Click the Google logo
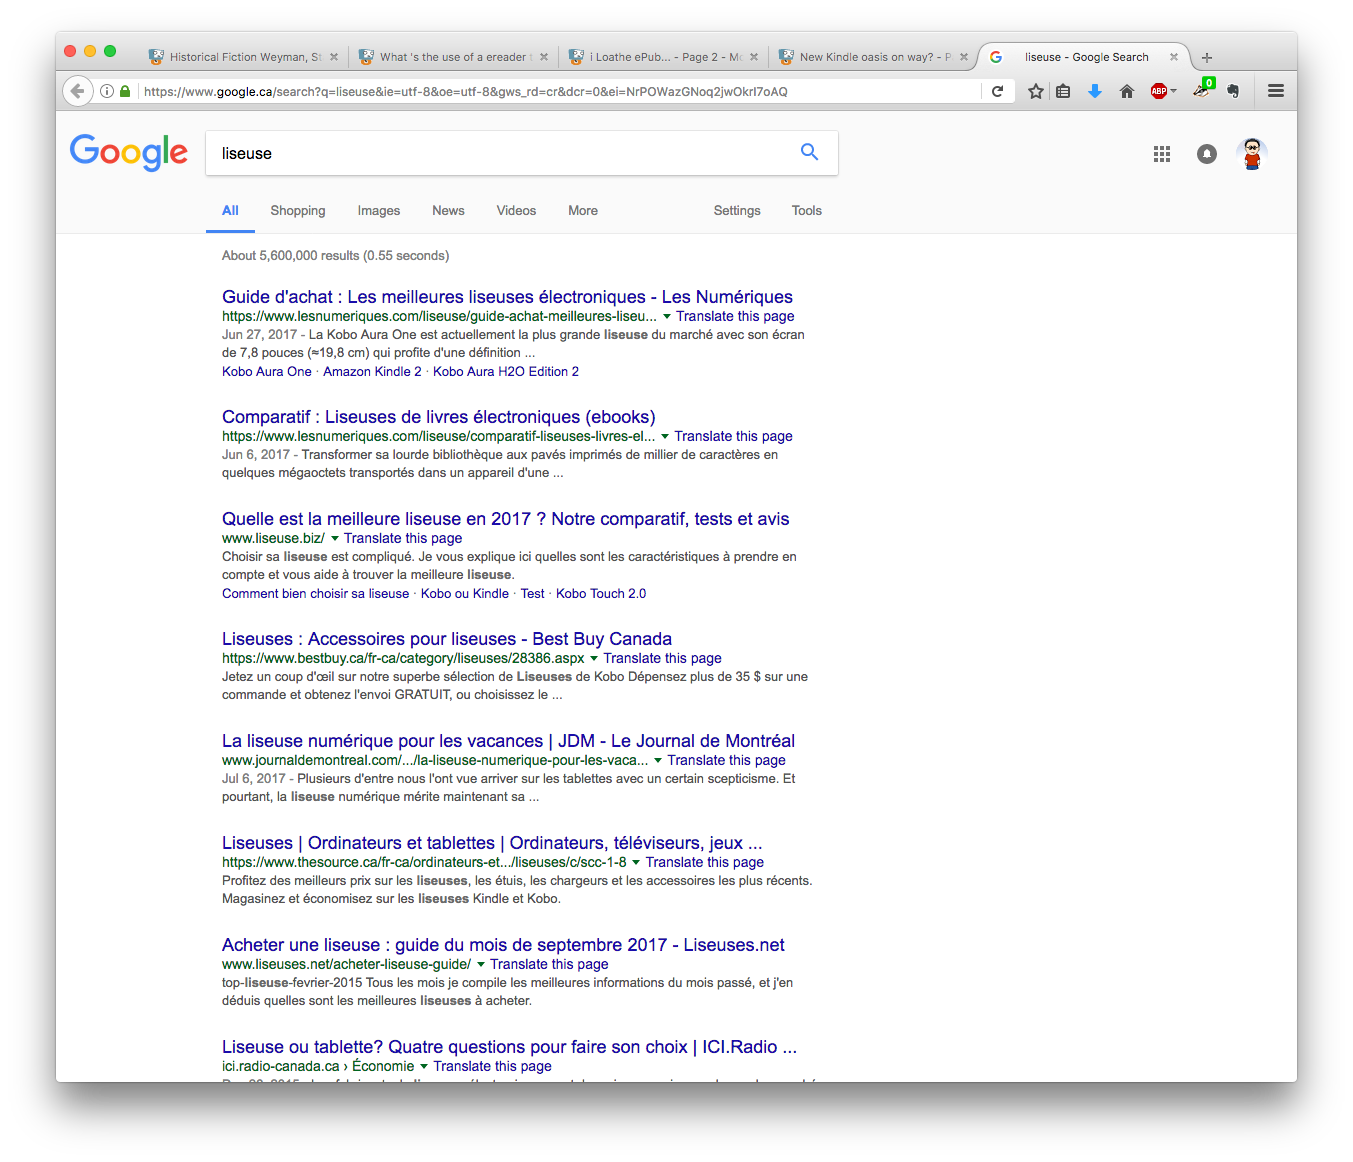The height and width of the screenshot is (1162, 1353). coord(129,152)
